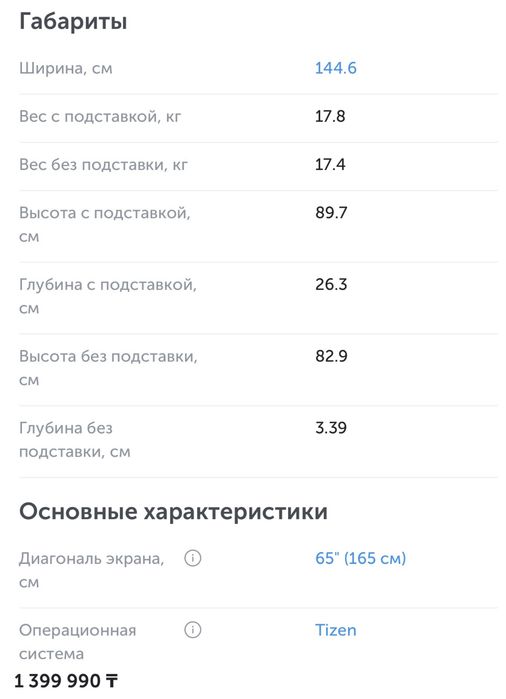Click the Глубина без подставки value 3.39

(331, 428)
